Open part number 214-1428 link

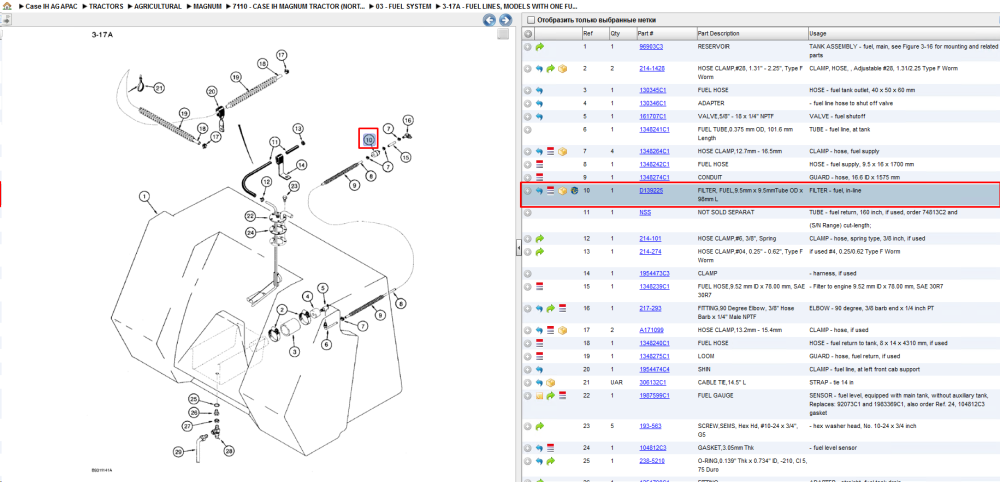[x=652, y=68]
